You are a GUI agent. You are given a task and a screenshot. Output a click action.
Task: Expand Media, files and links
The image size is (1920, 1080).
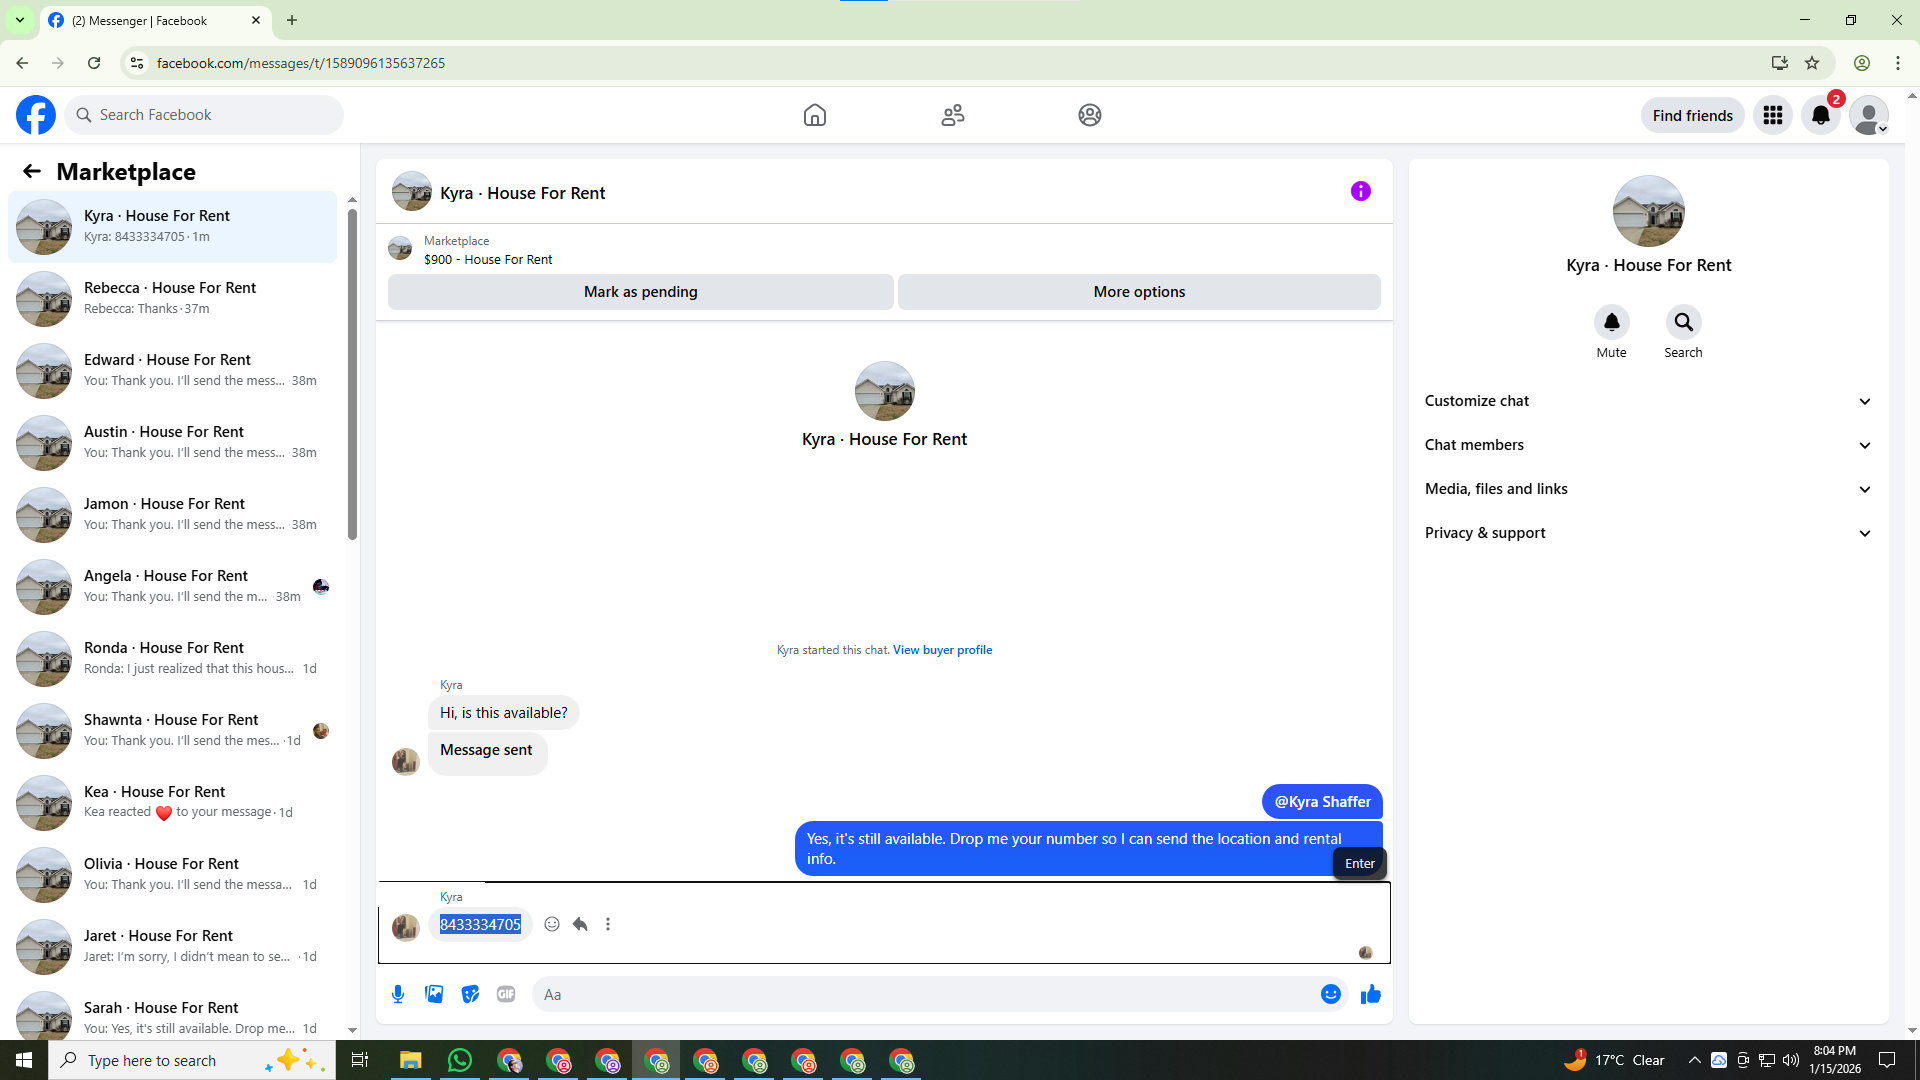1648,489
